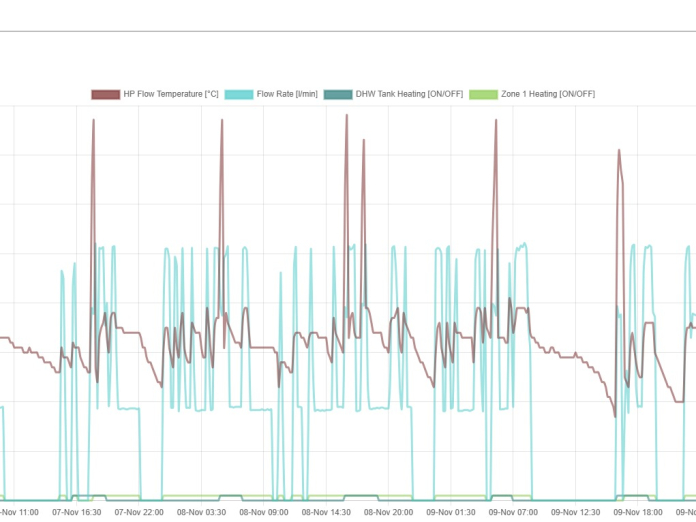Click the 09-Nov 12:30 x-axis label
The height and width of the screenshot is (522, 696).
tap(577, 511)
